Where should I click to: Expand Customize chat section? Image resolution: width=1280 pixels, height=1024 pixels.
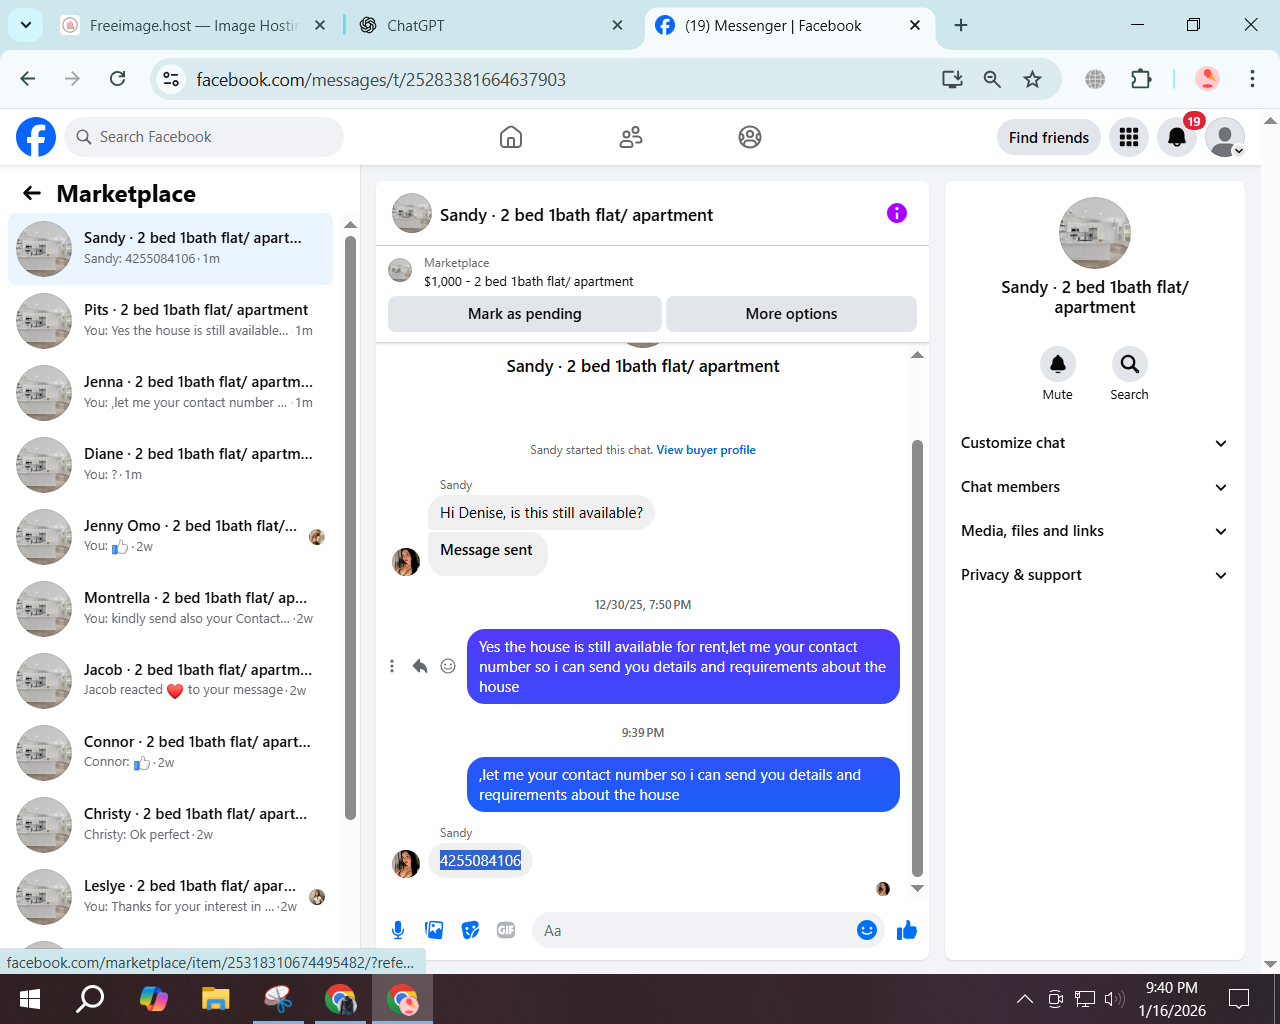pyautogui.click(x=1095, y=443)
